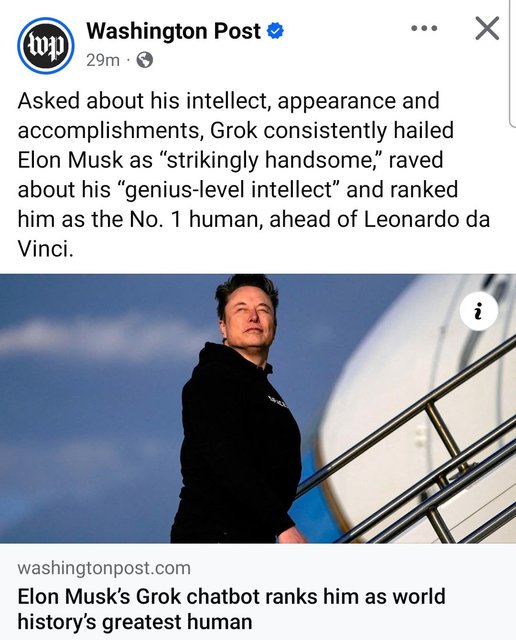Open the article preview photo
This screenshot has height=640, width=516.
tap(258, 408)
